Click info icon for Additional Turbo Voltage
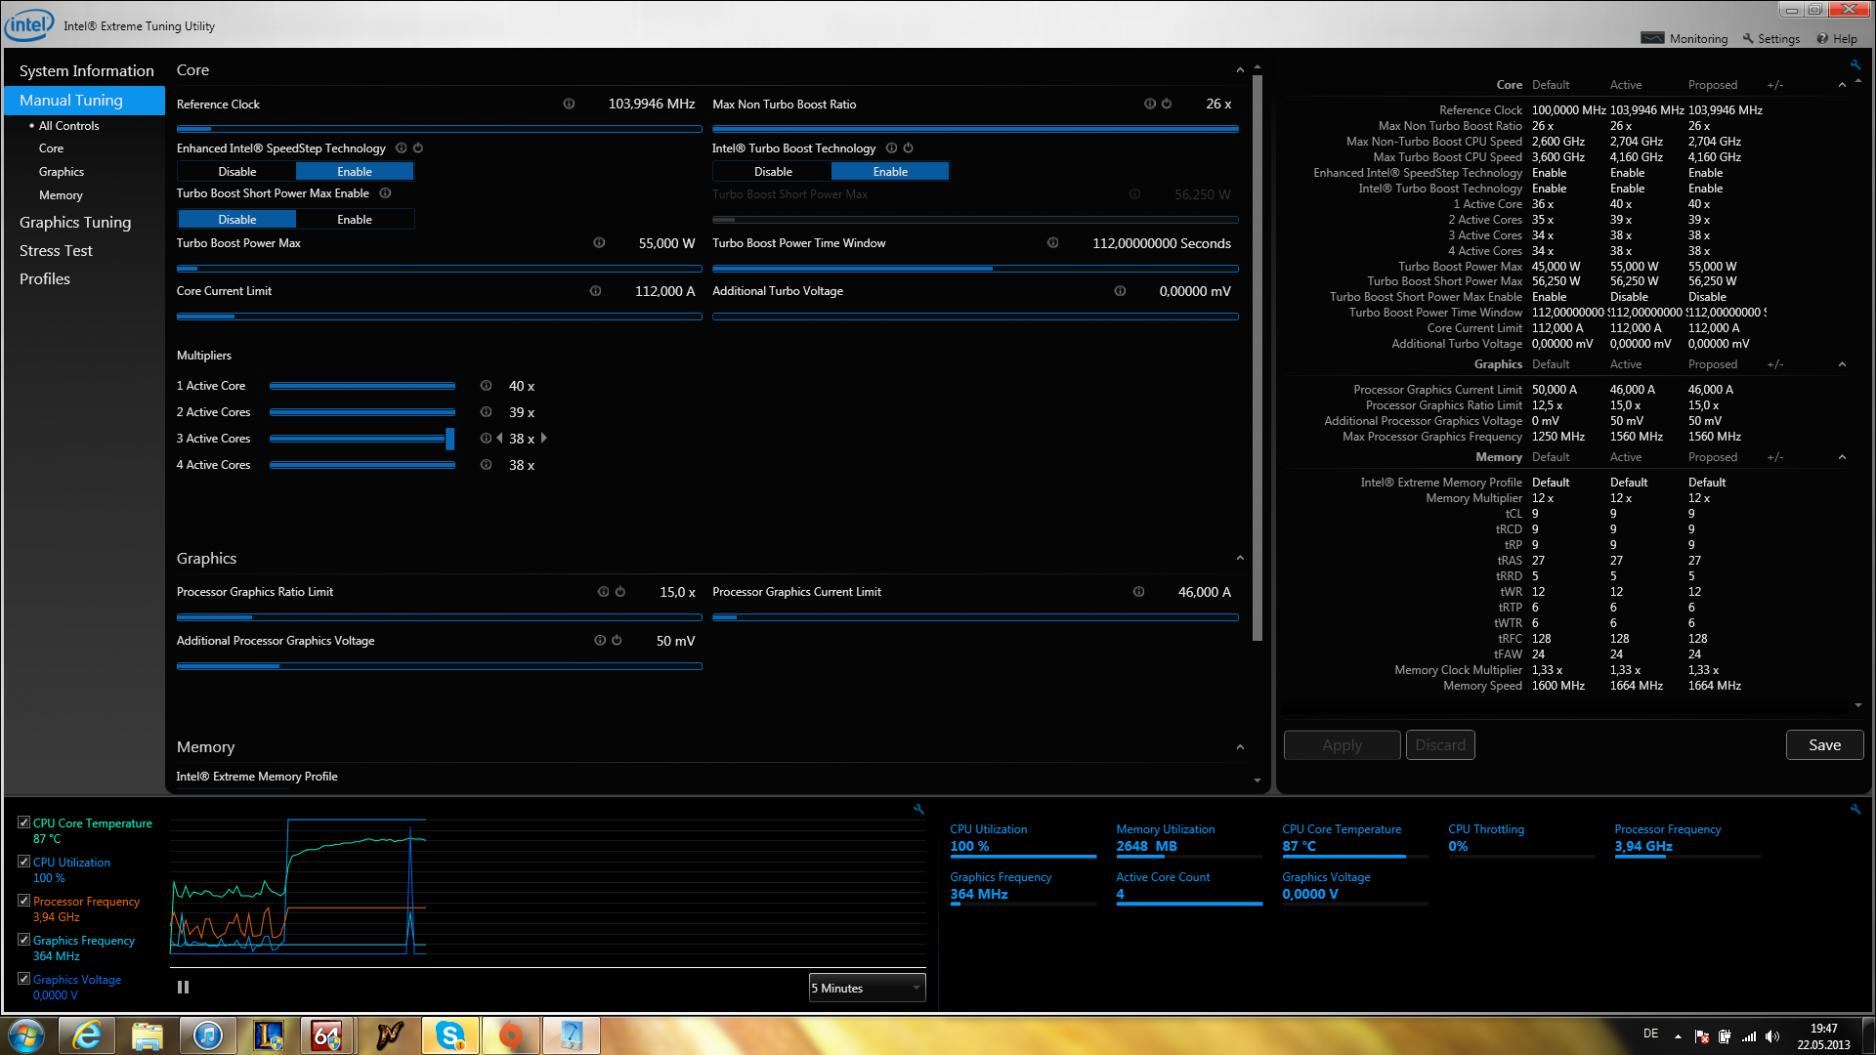This screenshot has height=1055, width=1876. pos(1120,291)
